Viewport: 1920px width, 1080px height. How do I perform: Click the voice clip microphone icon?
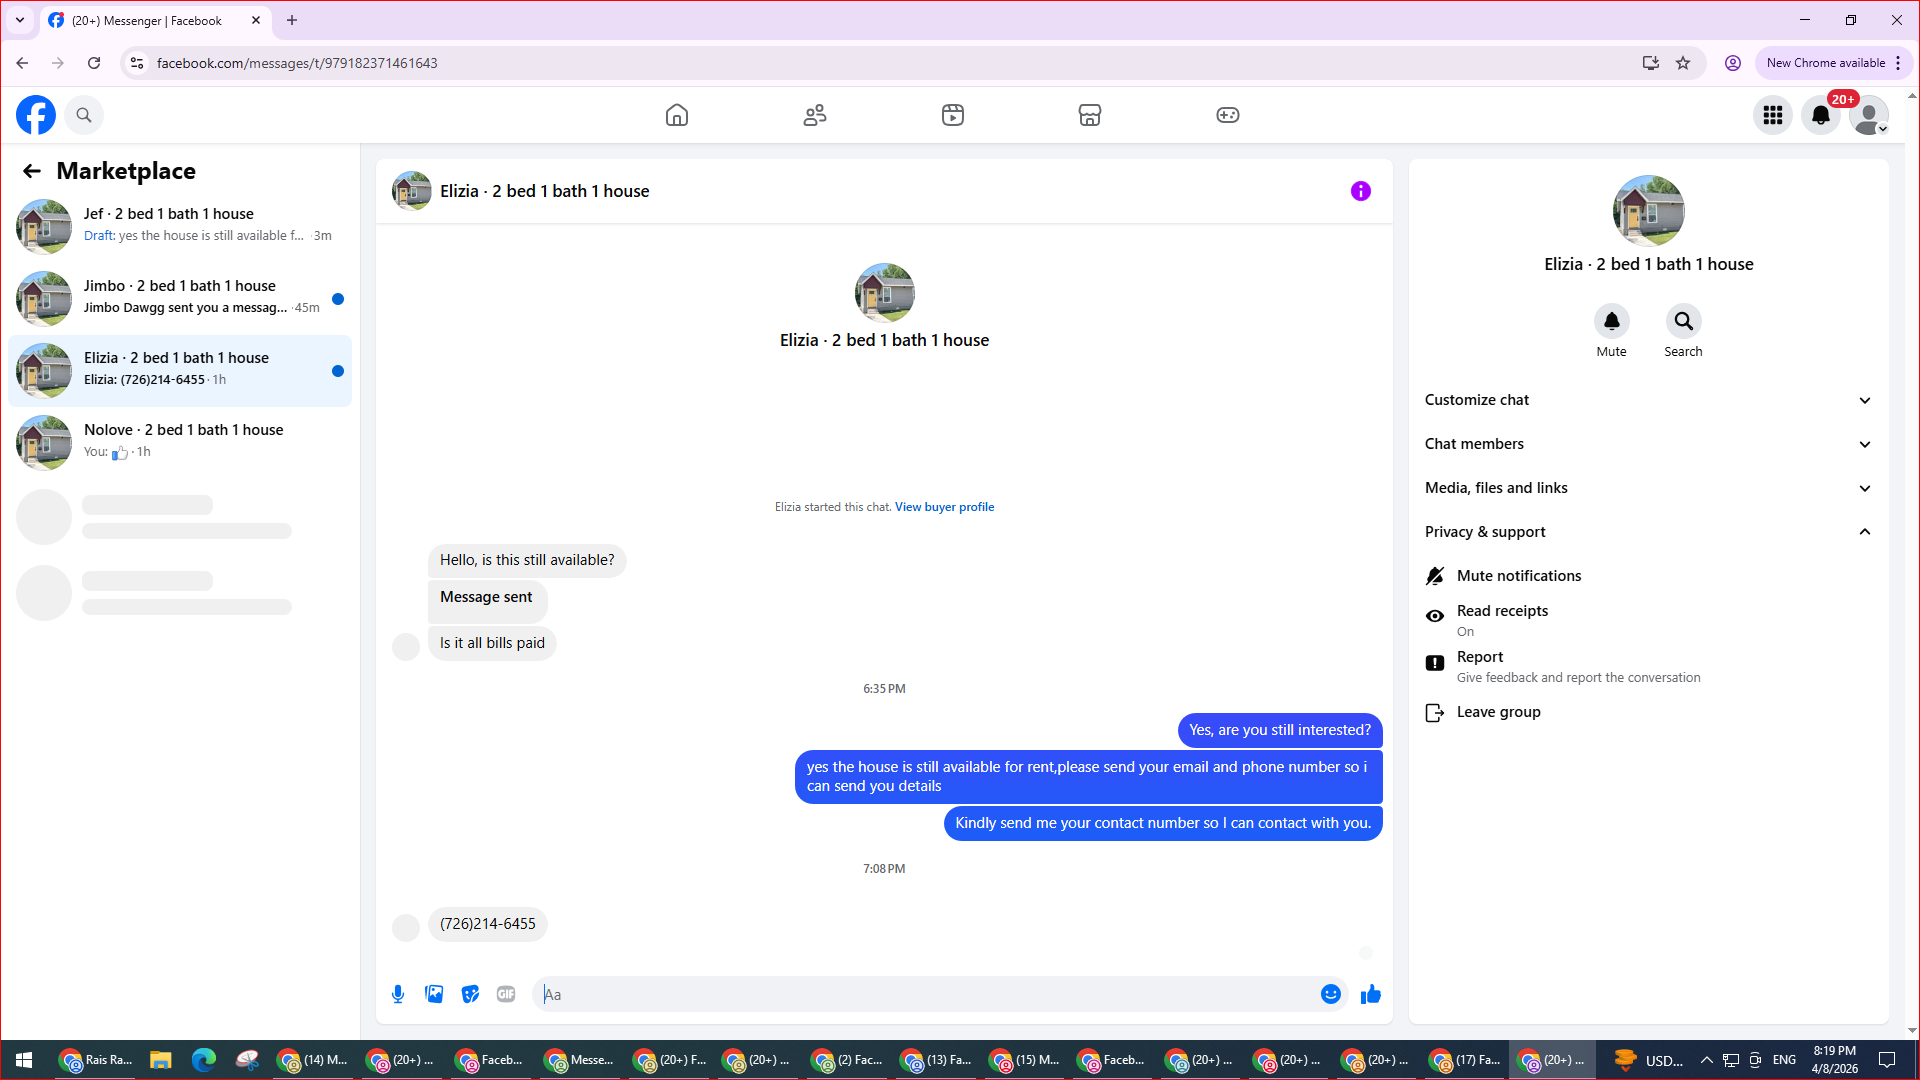pos(398,994)
